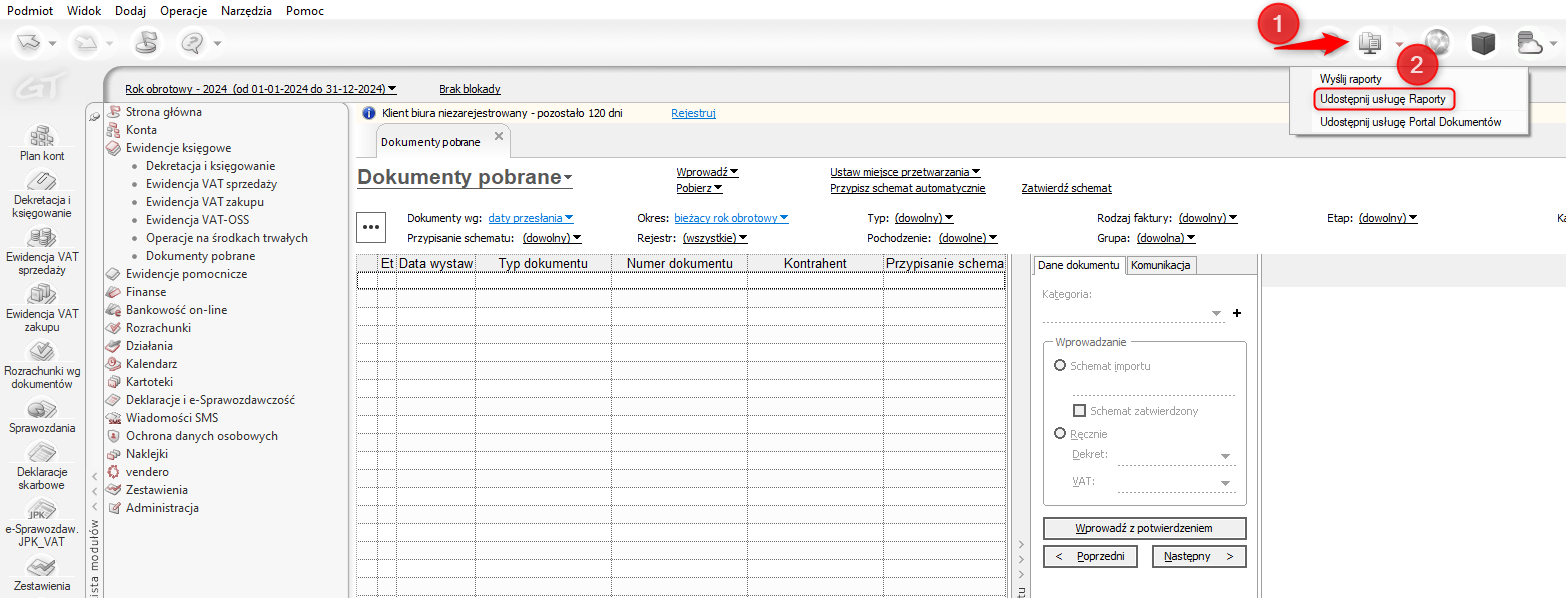
Task: Open Ewidencja VAT-OSS in module tree
Action: 197,220
